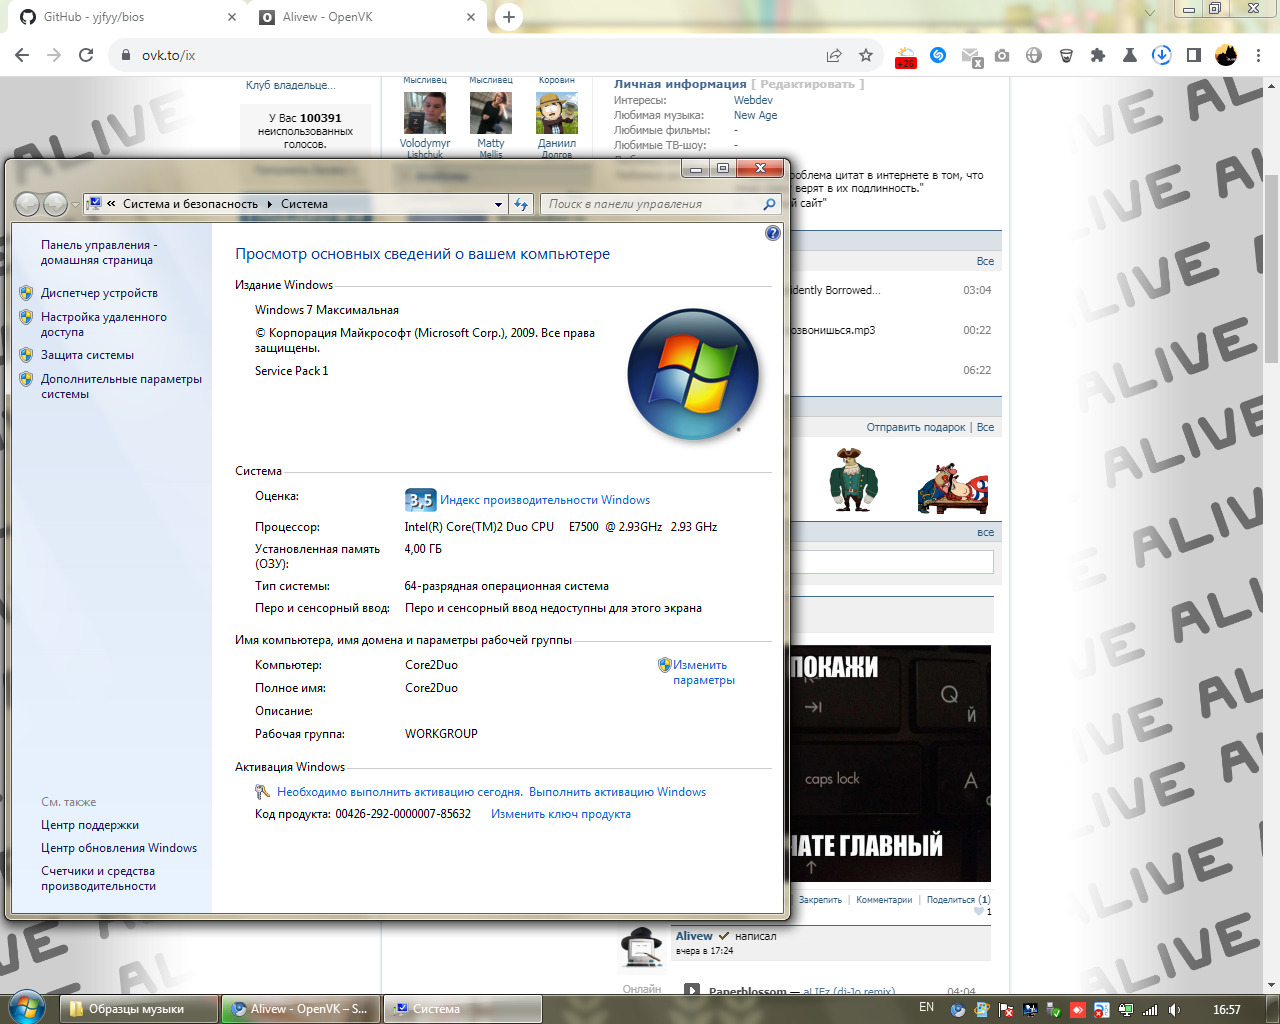Open Chrome extensions puzzle icon
1280x1024 pixels.
click(1098, 55)
